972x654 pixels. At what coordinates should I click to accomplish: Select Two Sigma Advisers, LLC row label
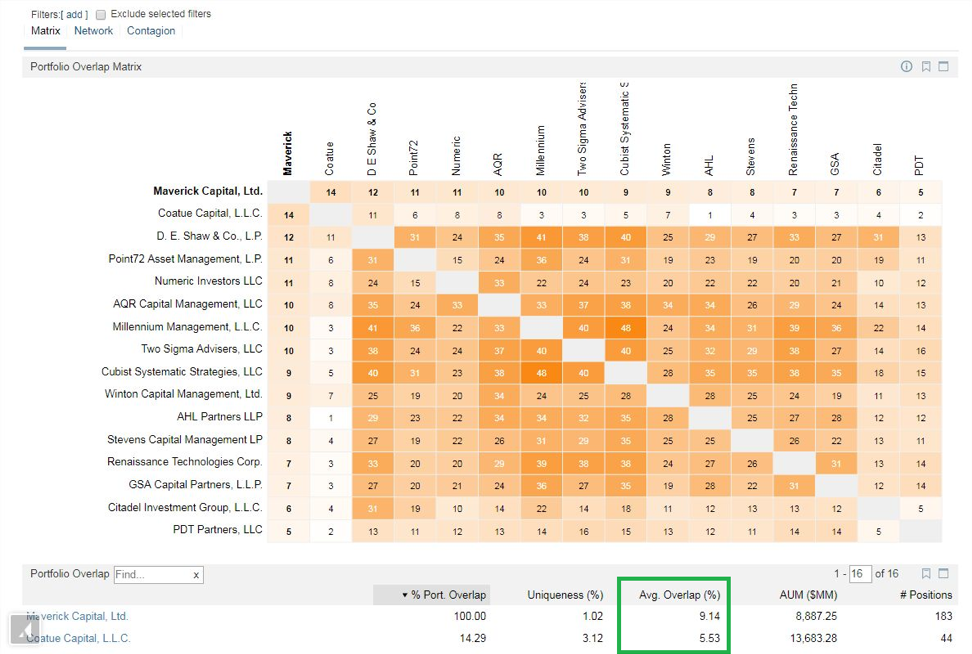(201, 349)
